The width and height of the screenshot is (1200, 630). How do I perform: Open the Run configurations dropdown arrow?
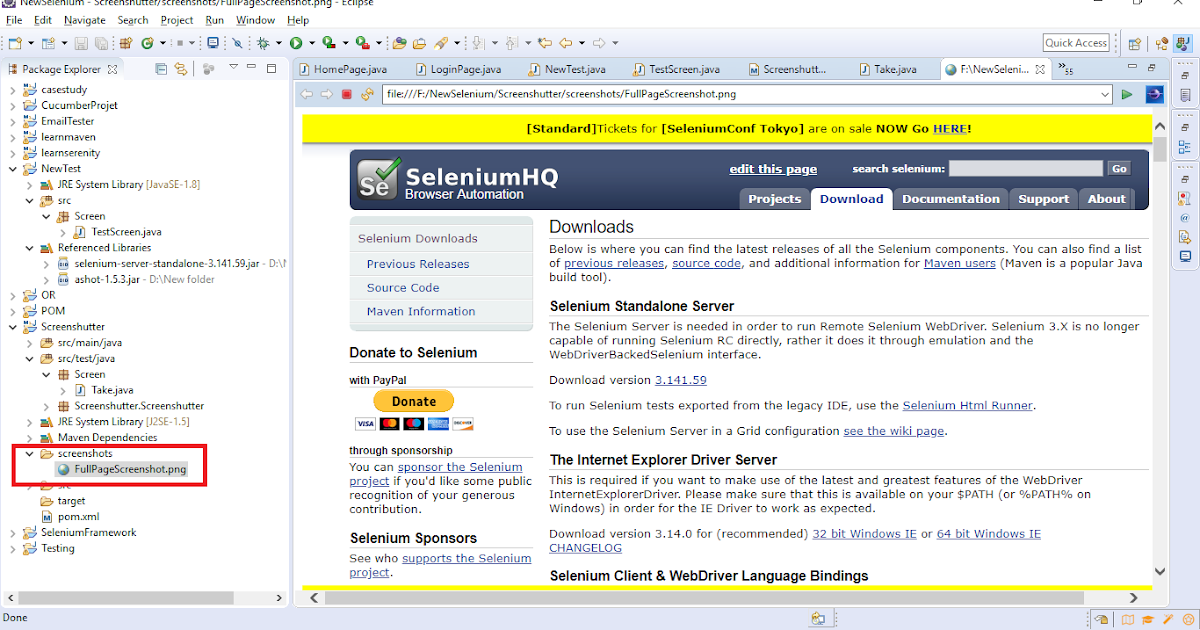tap(312, 43)
